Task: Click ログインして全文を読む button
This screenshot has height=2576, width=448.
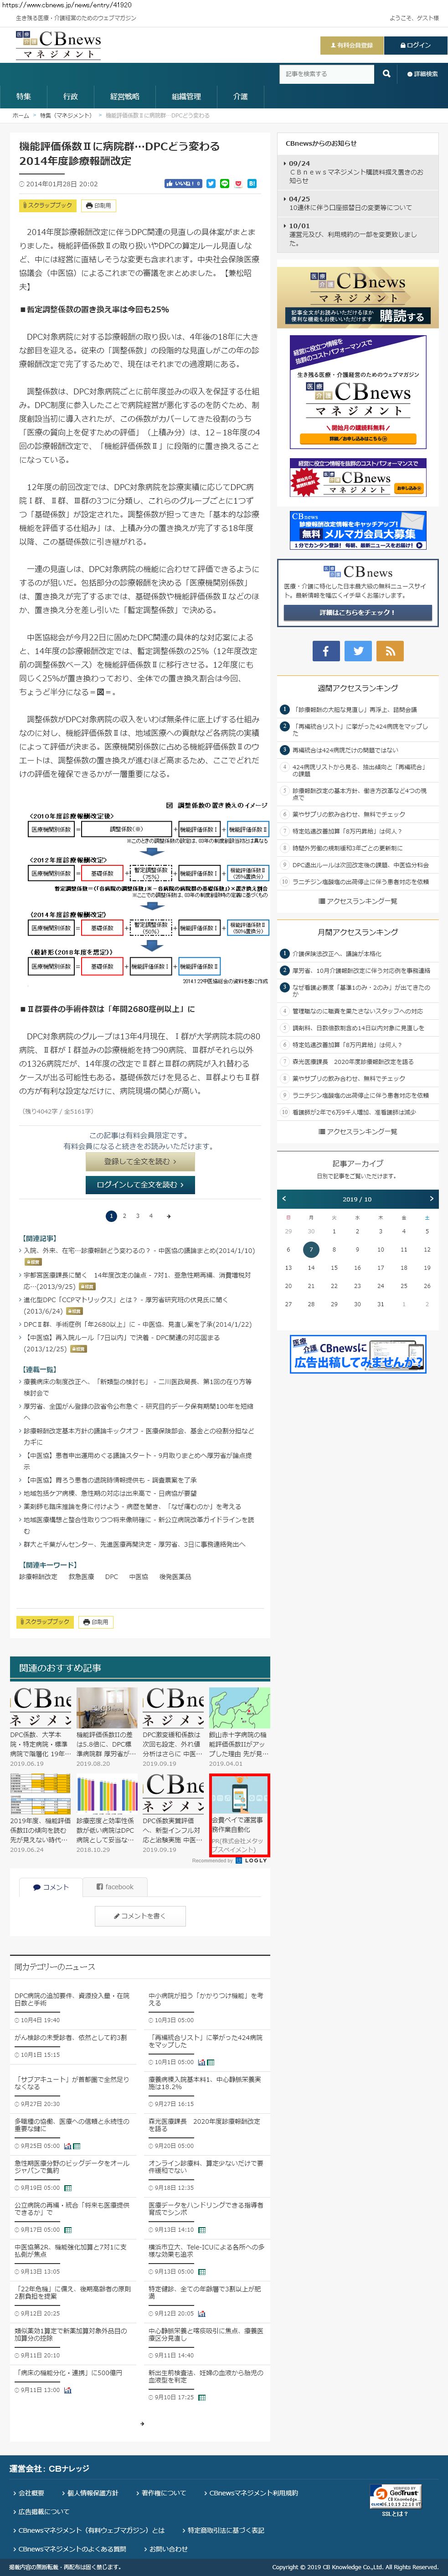Action: [140, 1184]
